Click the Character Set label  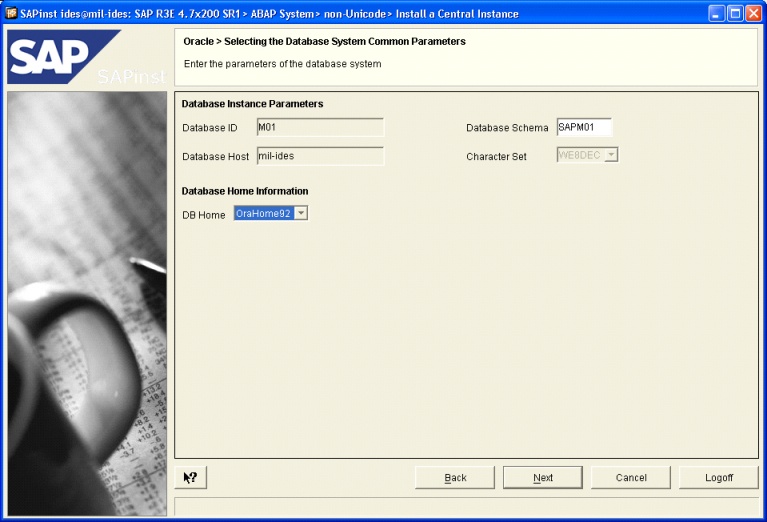(496, 157)
